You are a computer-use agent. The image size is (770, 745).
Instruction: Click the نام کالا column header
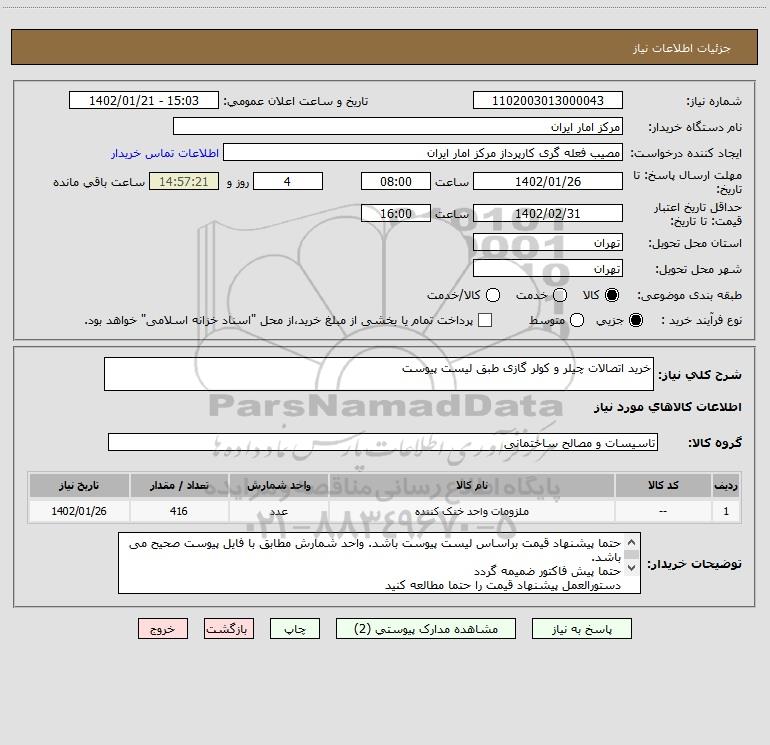(x=471, y=485)
